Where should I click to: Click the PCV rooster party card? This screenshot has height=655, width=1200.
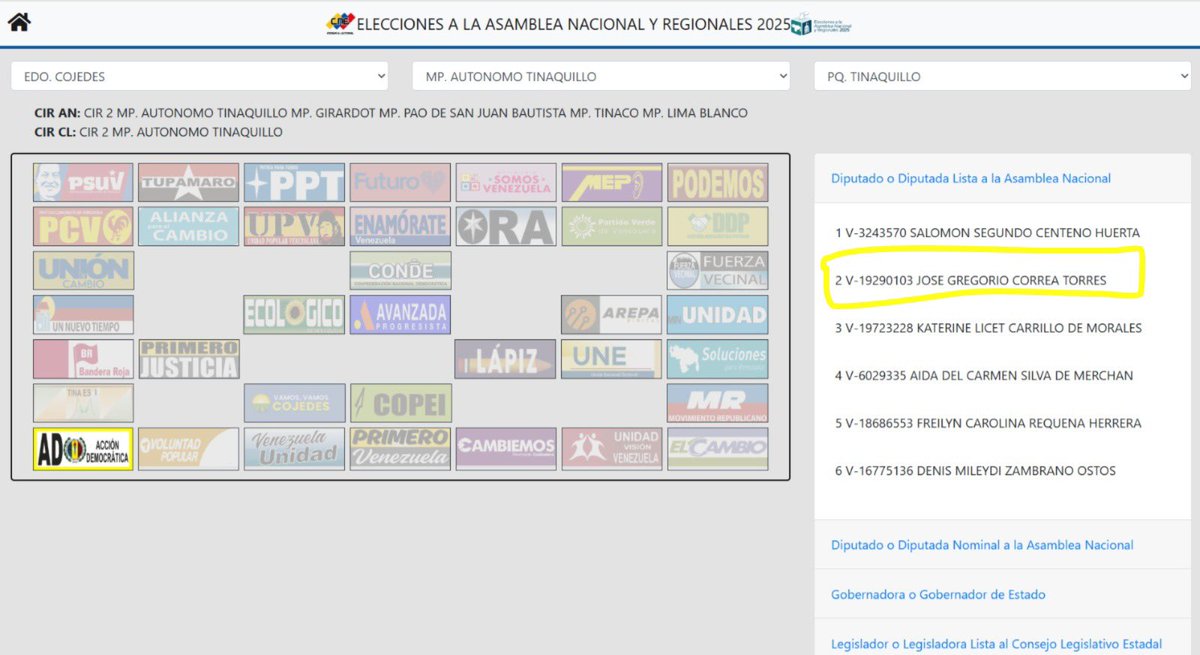[83, 227]
